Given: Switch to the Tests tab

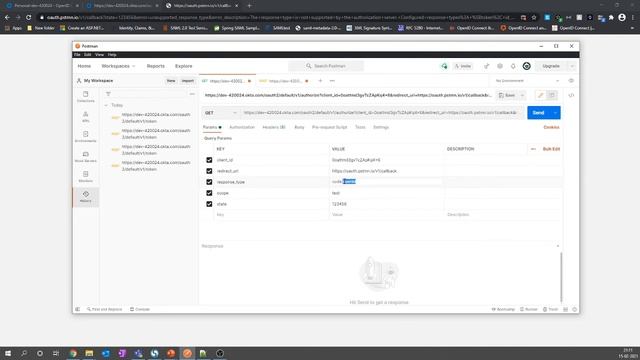Looking at the screenshot, I should tap(360, 127).
